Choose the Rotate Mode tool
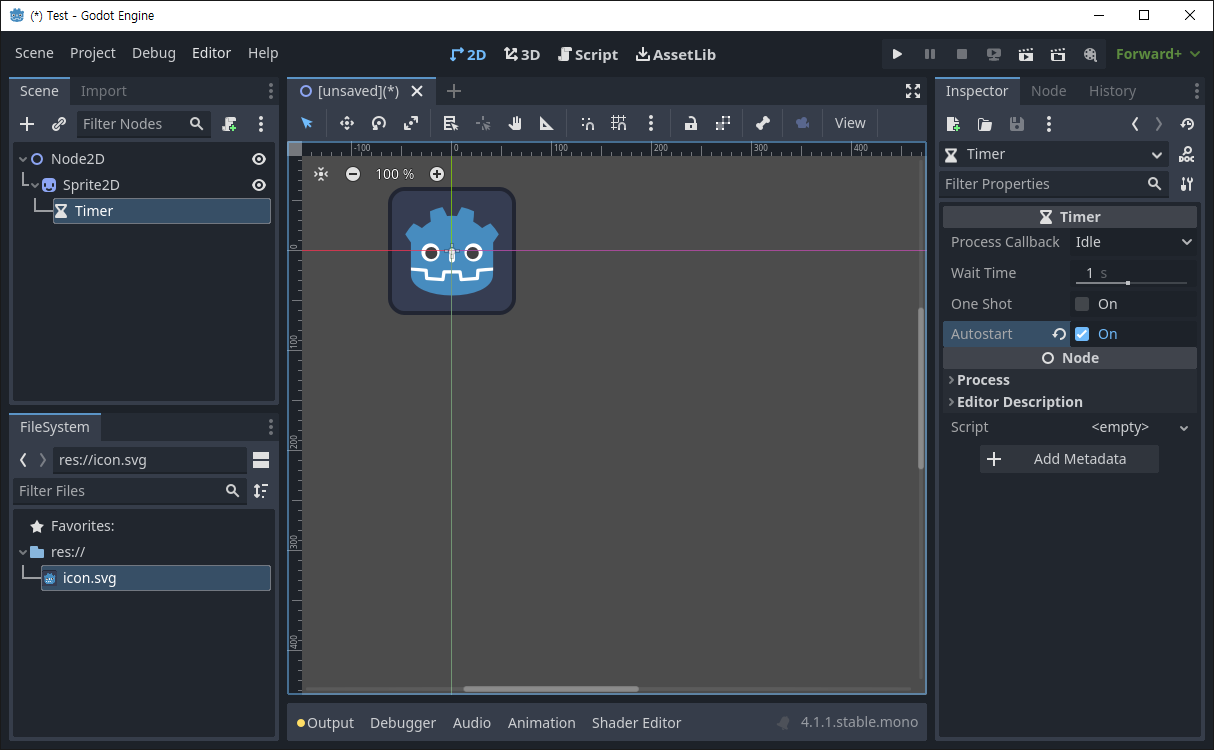Image resolution: width=1214 pixels, height=750 pixels. point(379,123)
